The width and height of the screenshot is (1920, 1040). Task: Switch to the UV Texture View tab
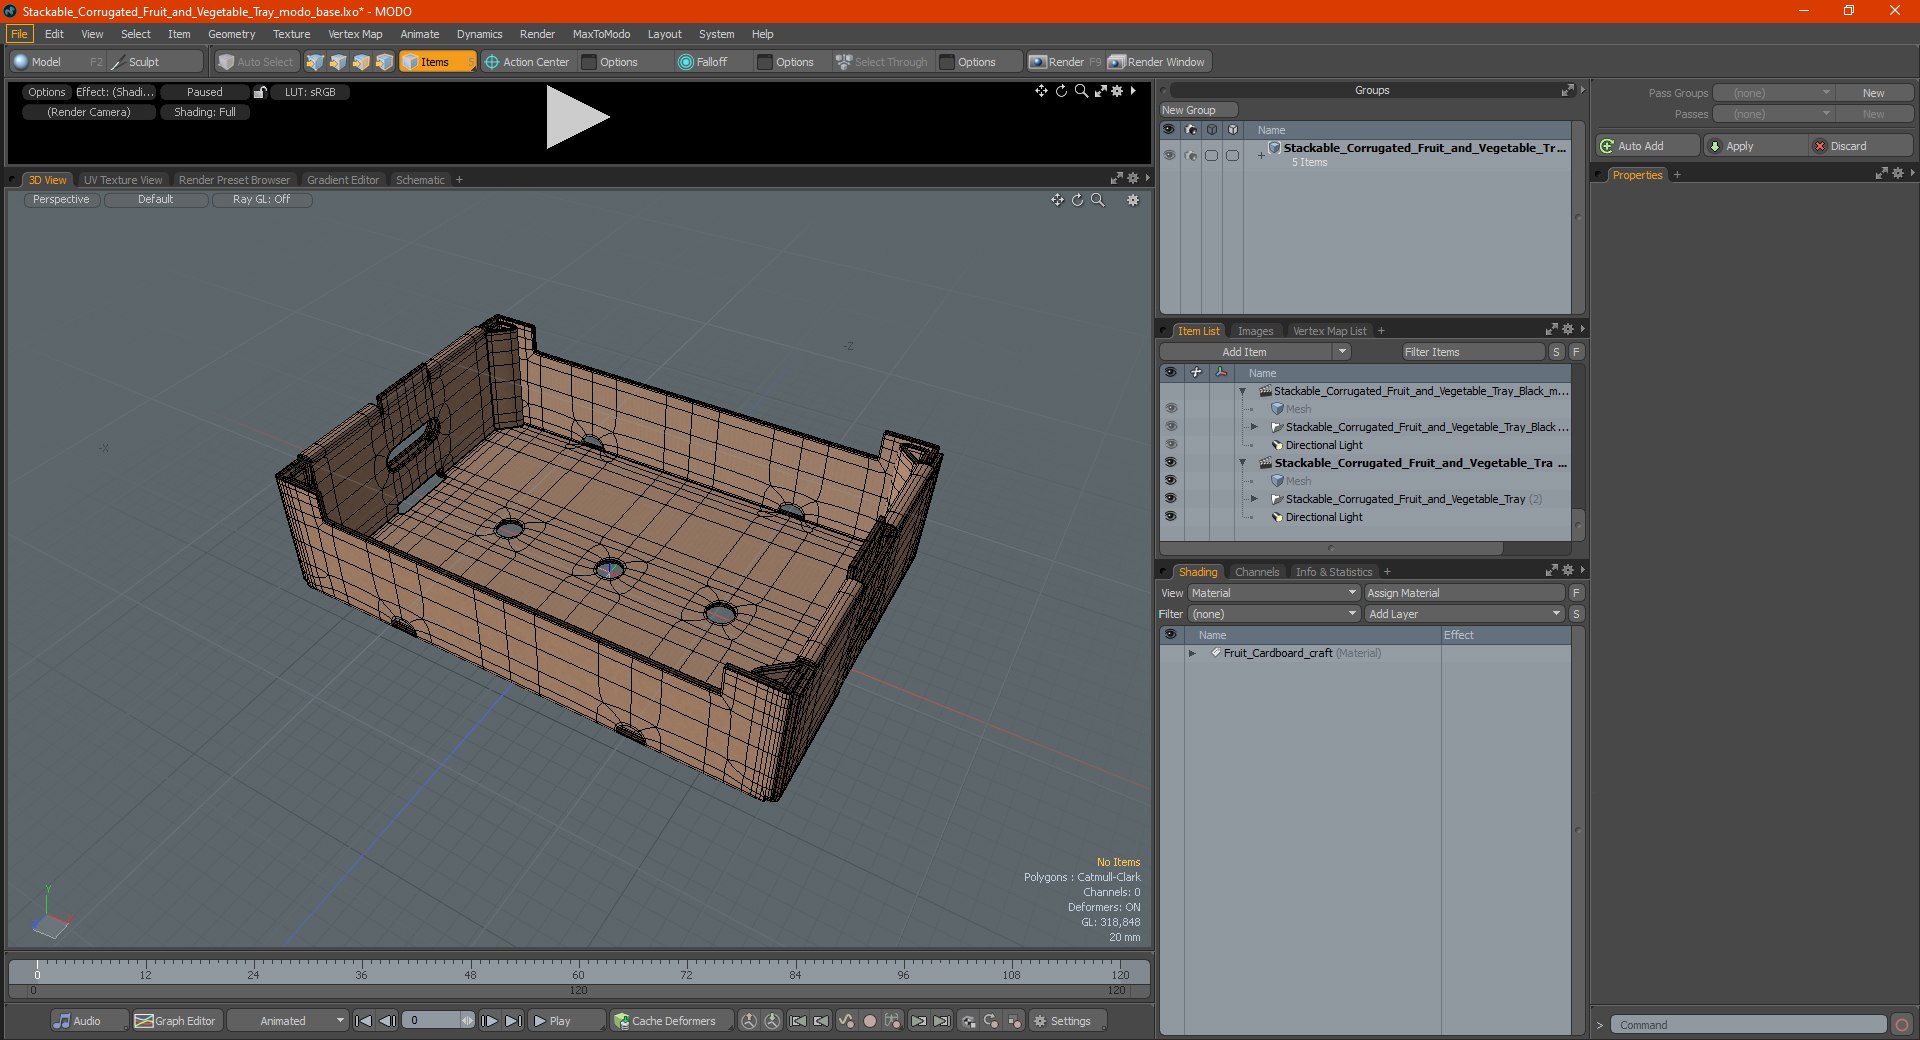click(122, 180)
